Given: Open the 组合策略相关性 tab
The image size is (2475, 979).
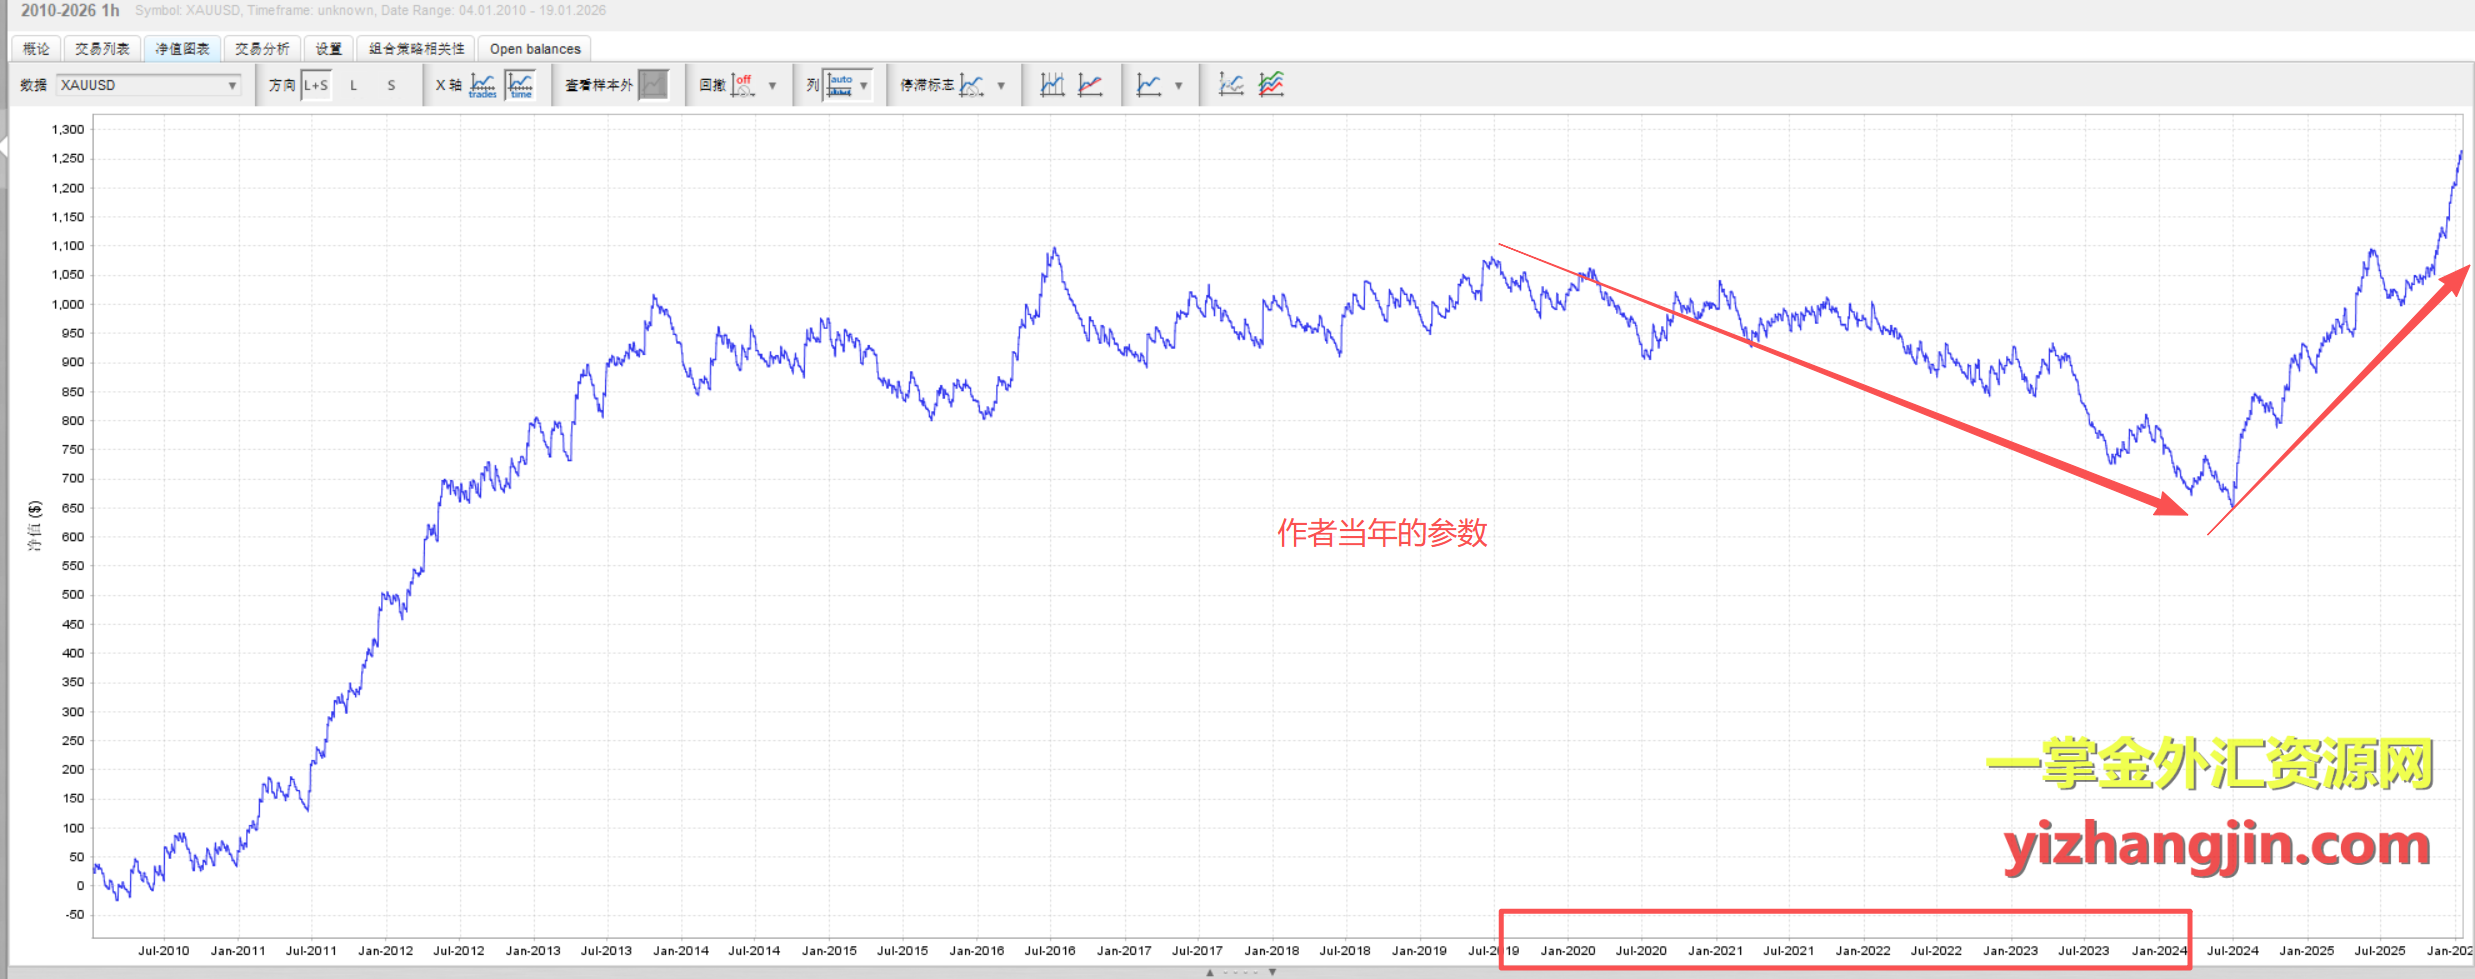Looking at the screenshot, I should click(416, 48).
